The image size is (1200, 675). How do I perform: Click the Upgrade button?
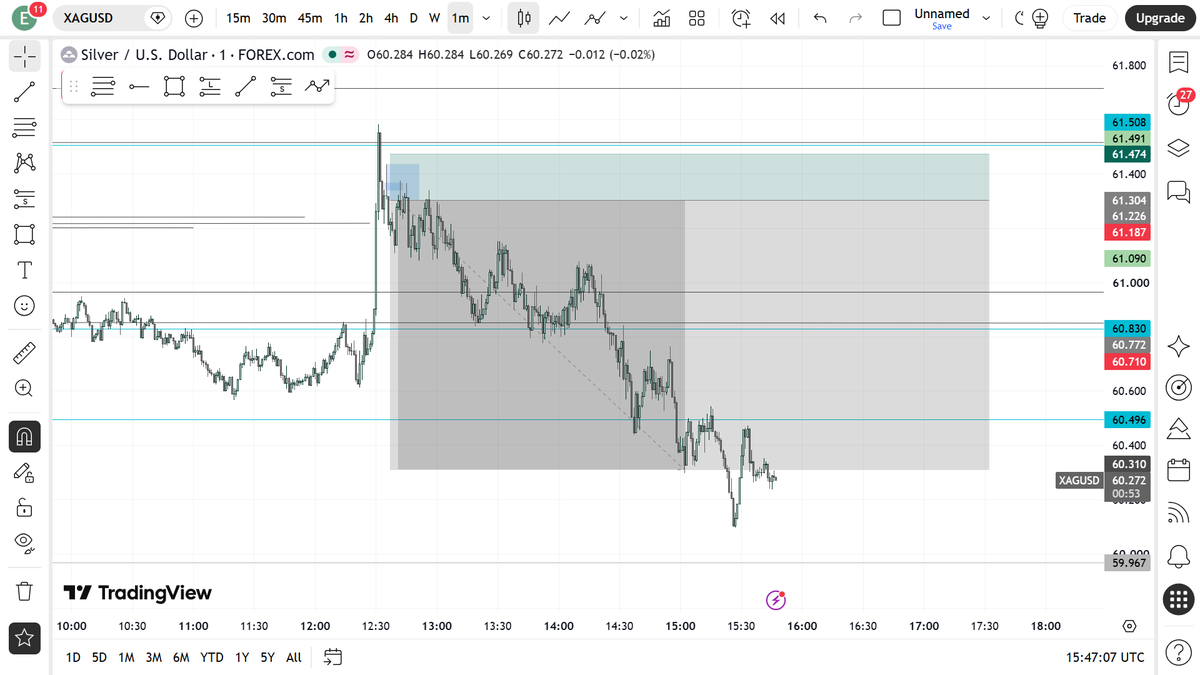point(1160,18)
